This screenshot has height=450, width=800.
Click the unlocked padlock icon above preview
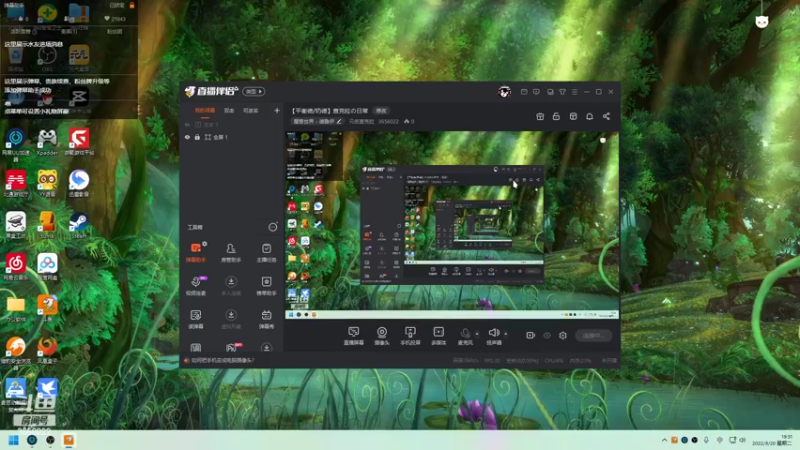click(556, 116)
